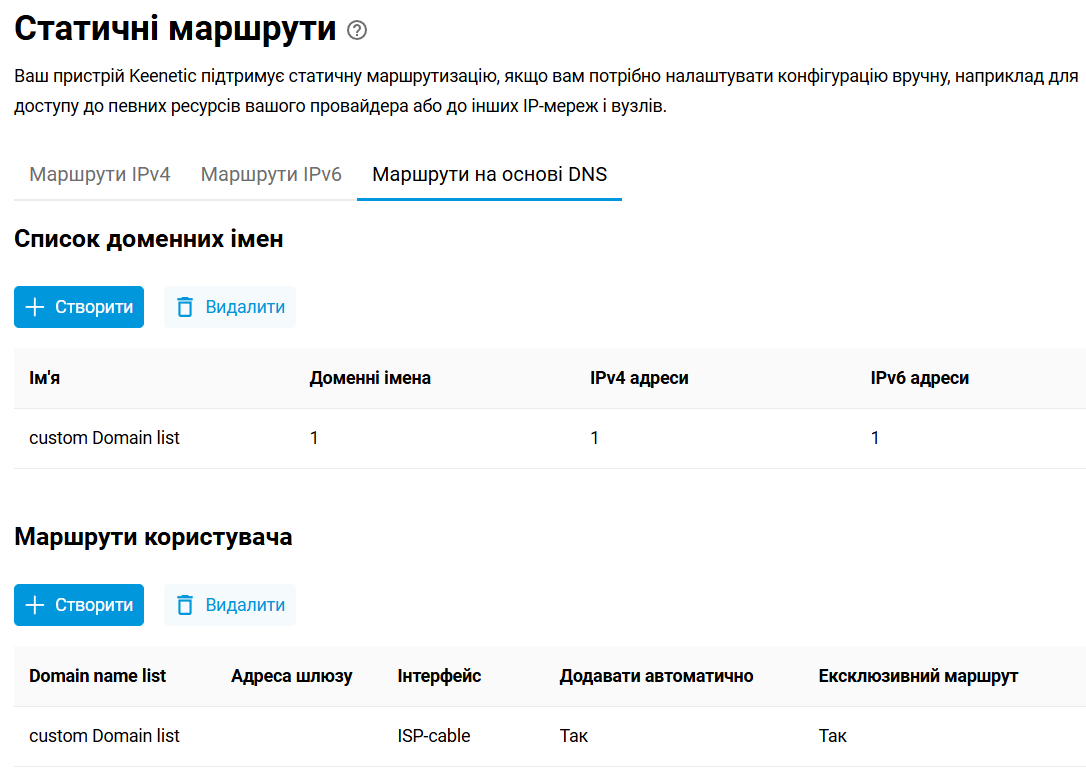Click the ISP-cable interface cell
The height and width of the screenshot is (782, 1086).
point(434,736)
